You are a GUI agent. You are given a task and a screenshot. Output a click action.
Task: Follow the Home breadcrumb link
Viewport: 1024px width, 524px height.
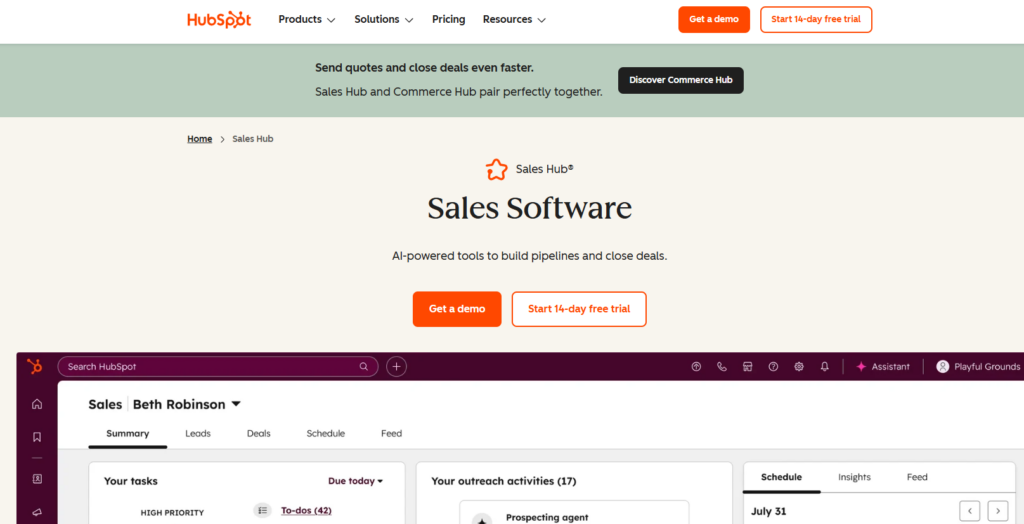200,139
